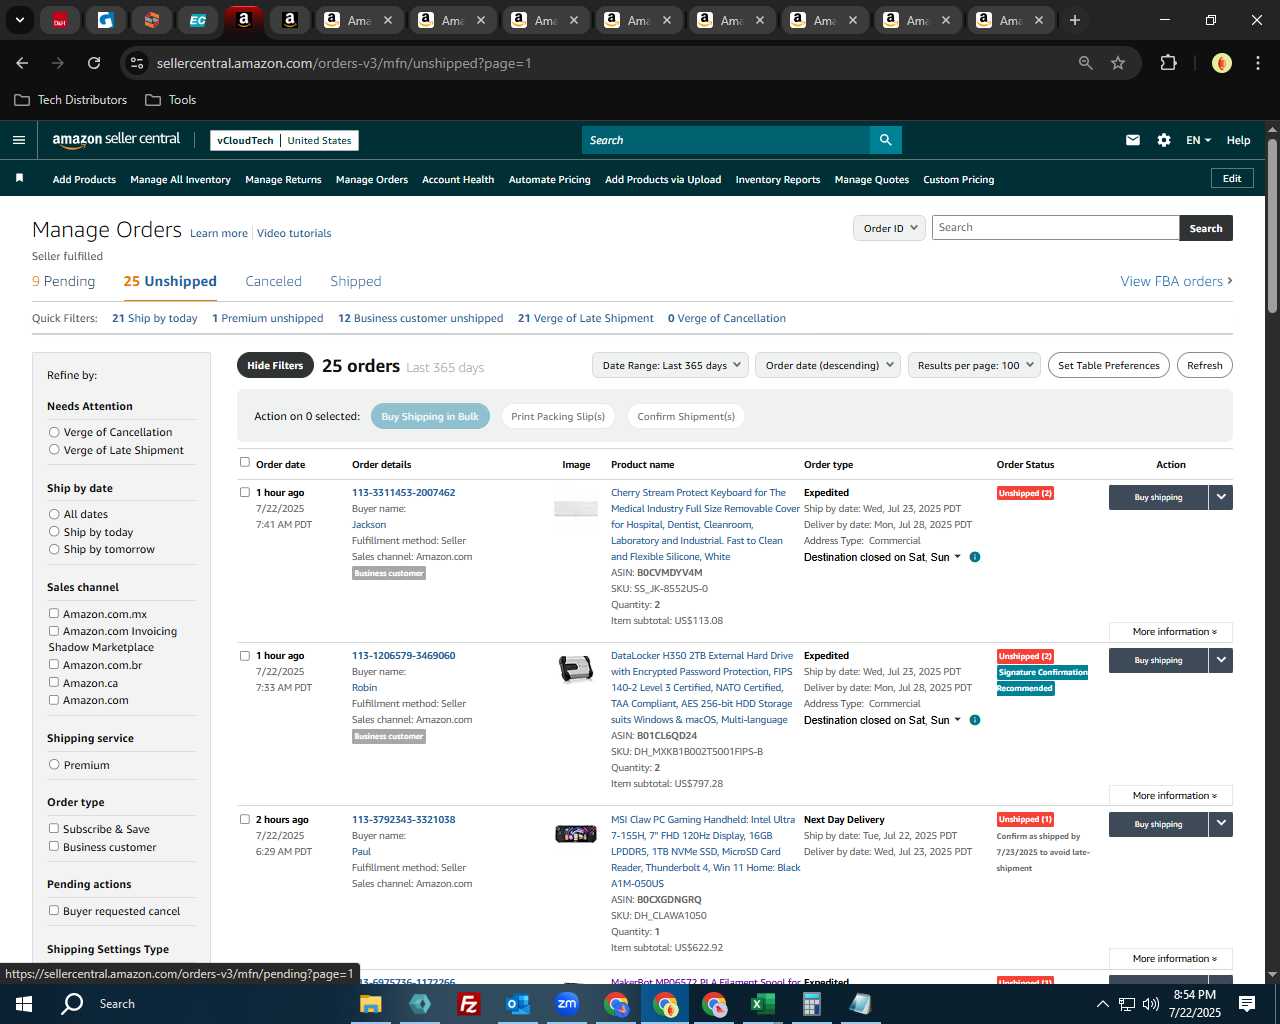The height and width of the screenshot is (1024, 1280).
Task: Click the MSI Claw product thumbnail
Action: coord(576,833)
